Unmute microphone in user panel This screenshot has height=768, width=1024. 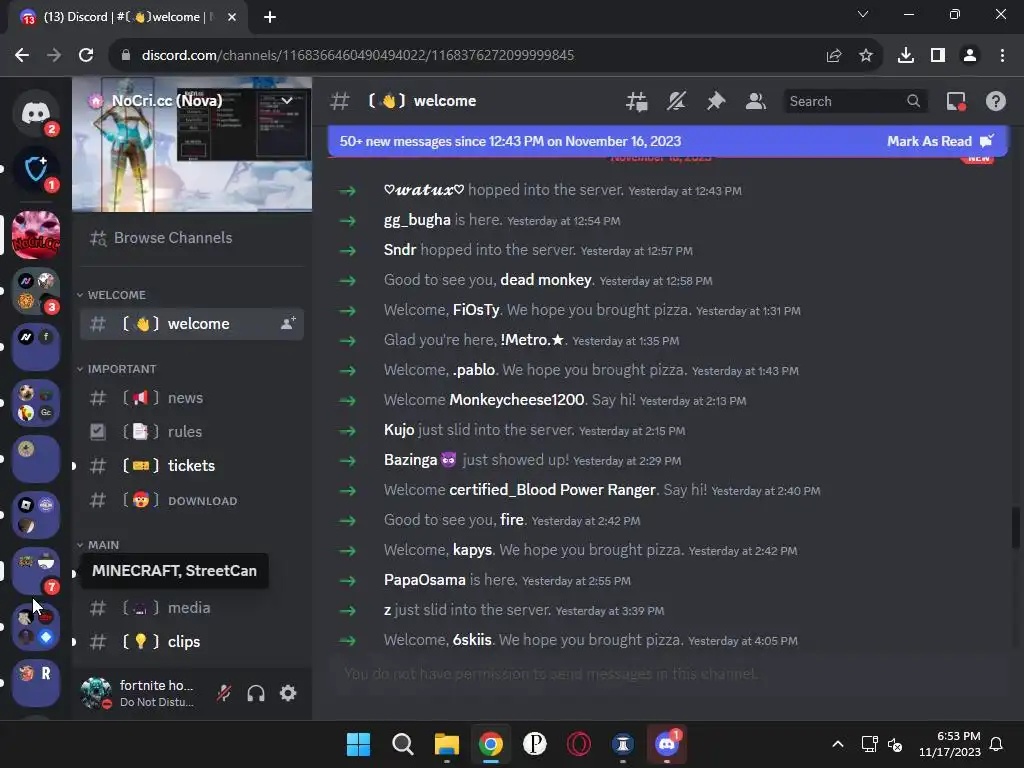tap(224, 693)
